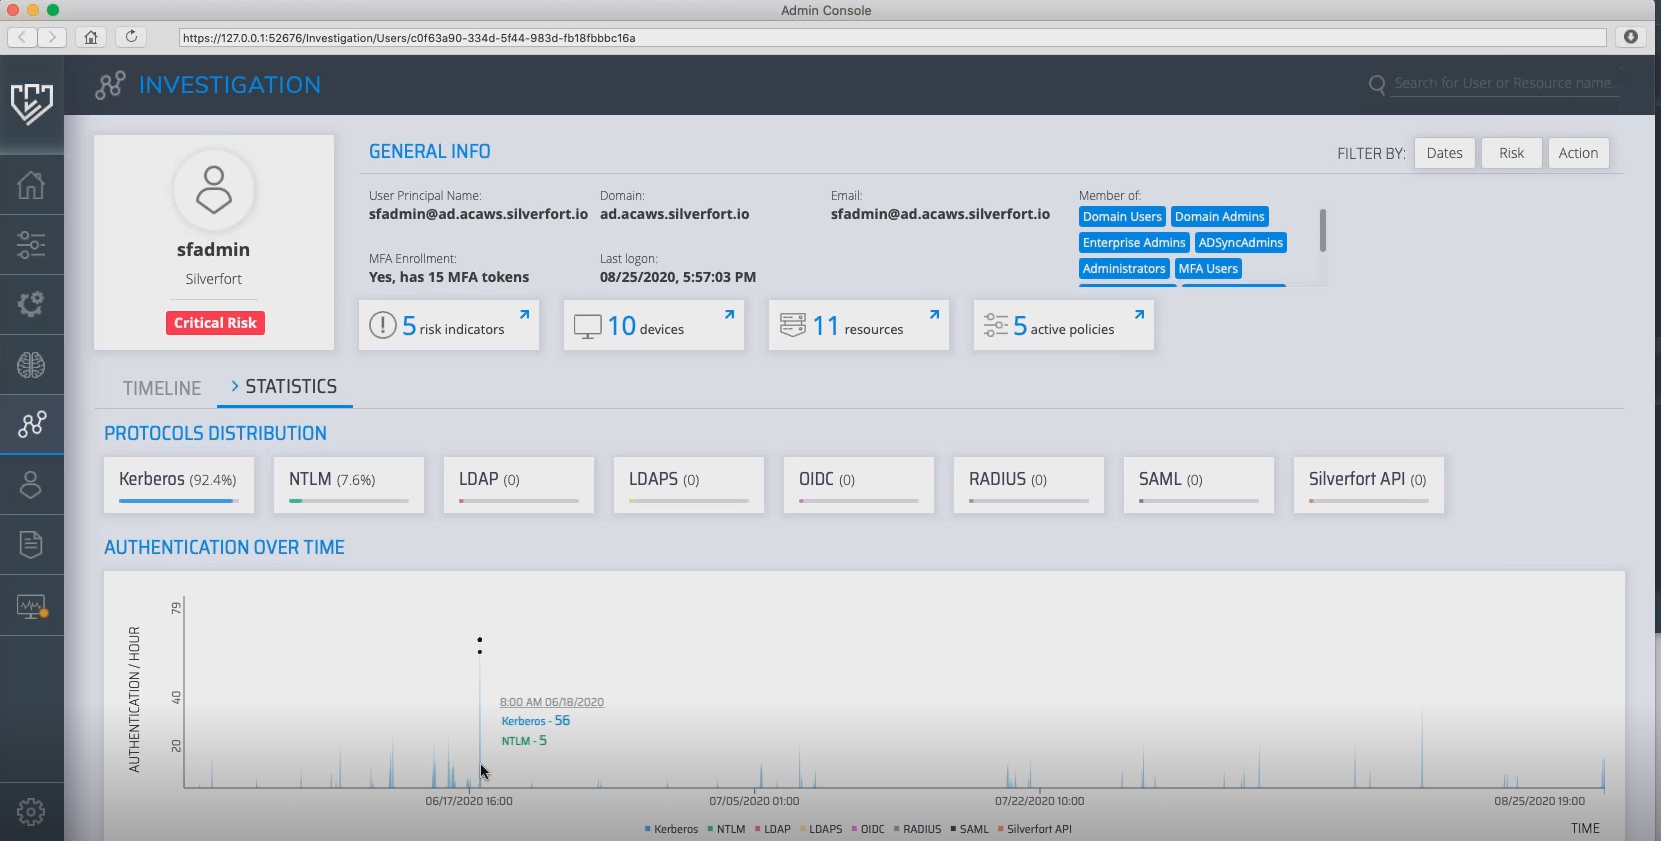
Task: Click the browser home button
Action: pyautogui.click(x=91, y=37)
